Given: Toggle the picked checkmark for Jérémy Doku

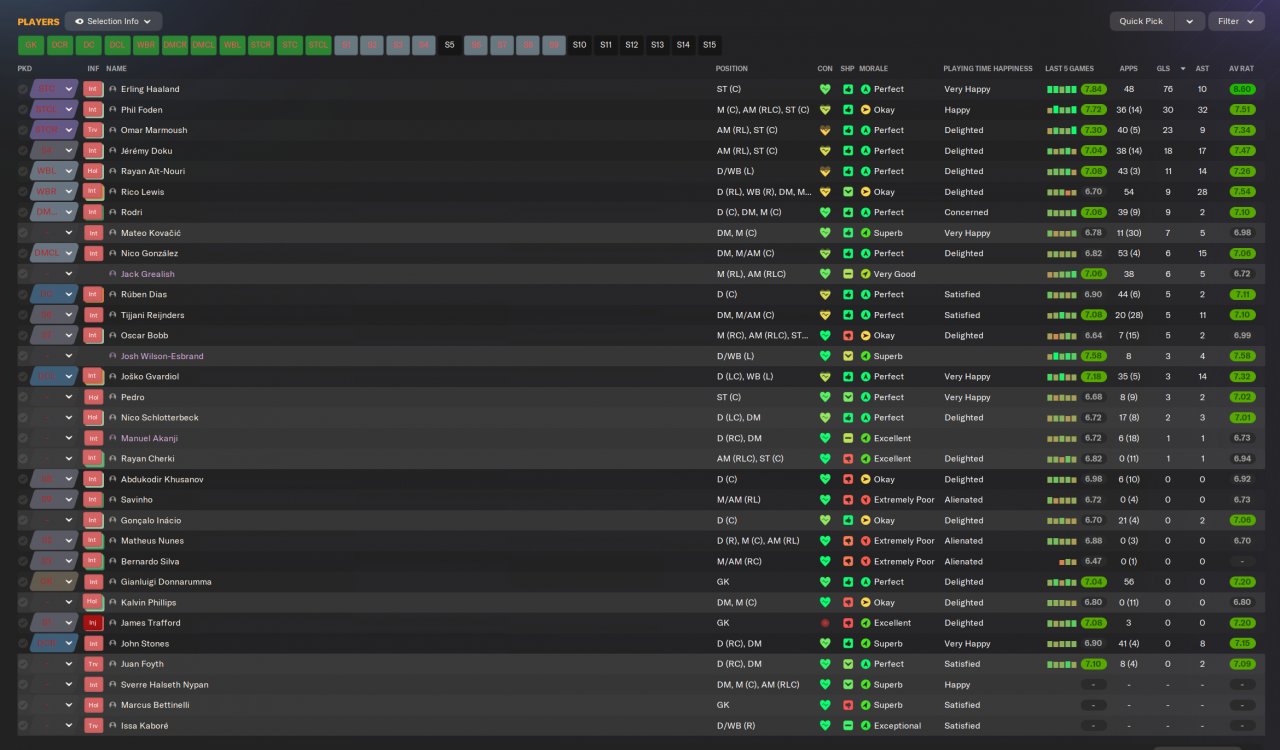Looking at the screenshot, I should [23, 151].
